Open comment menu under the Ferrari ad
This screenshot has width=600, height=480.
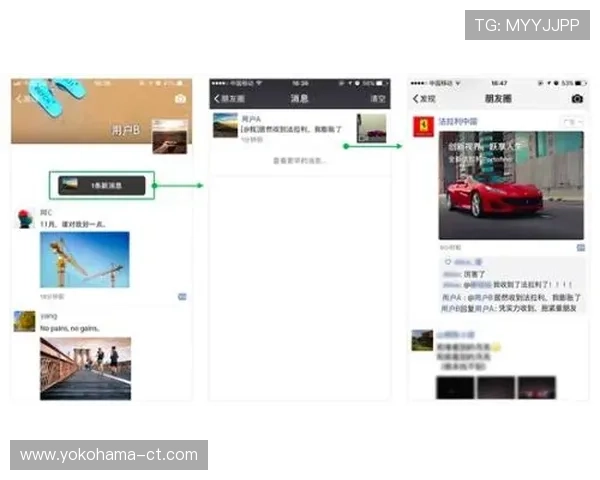coord(580,248)
